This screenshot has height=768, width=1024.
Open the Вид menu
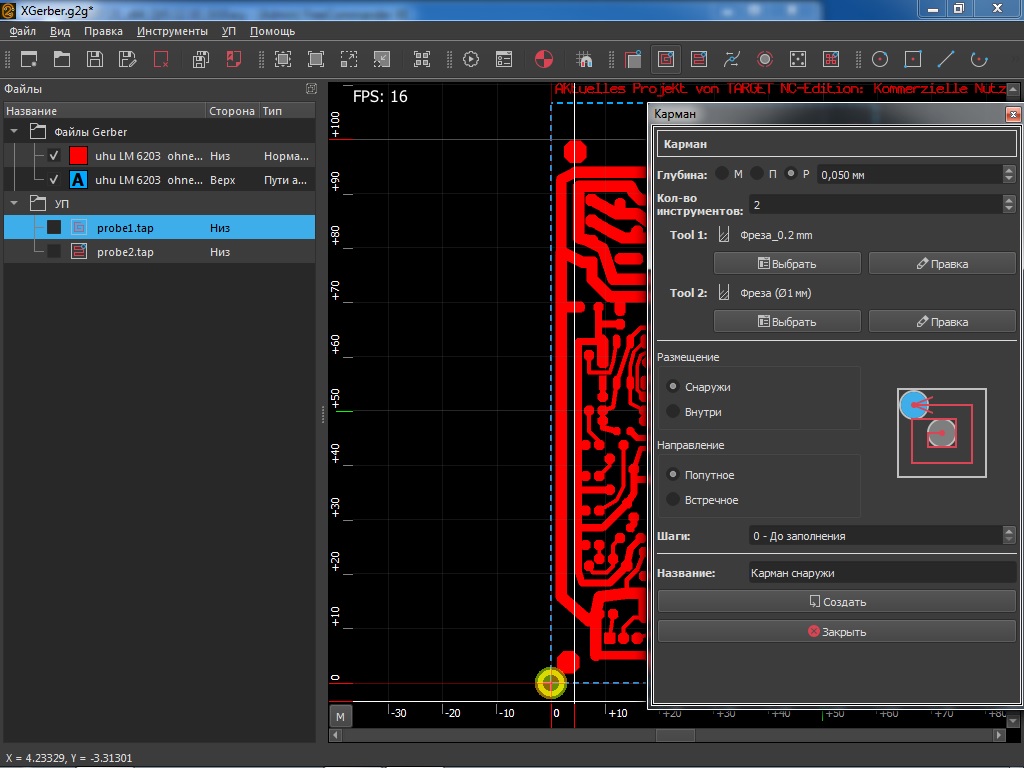tap(60, 31)
